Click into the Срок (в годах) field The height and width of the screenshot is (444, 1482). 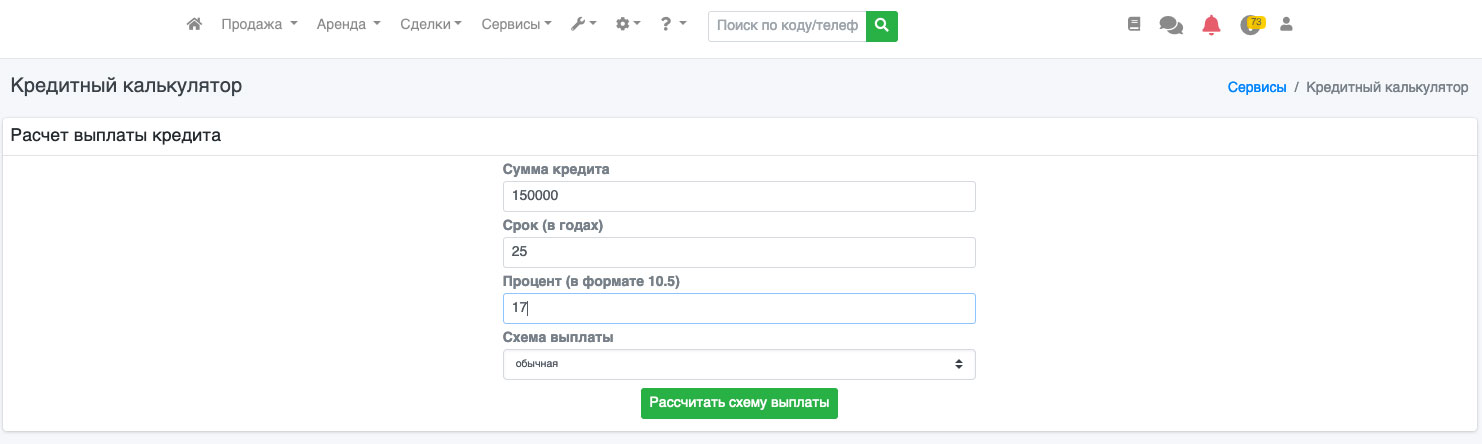(738, 252)
